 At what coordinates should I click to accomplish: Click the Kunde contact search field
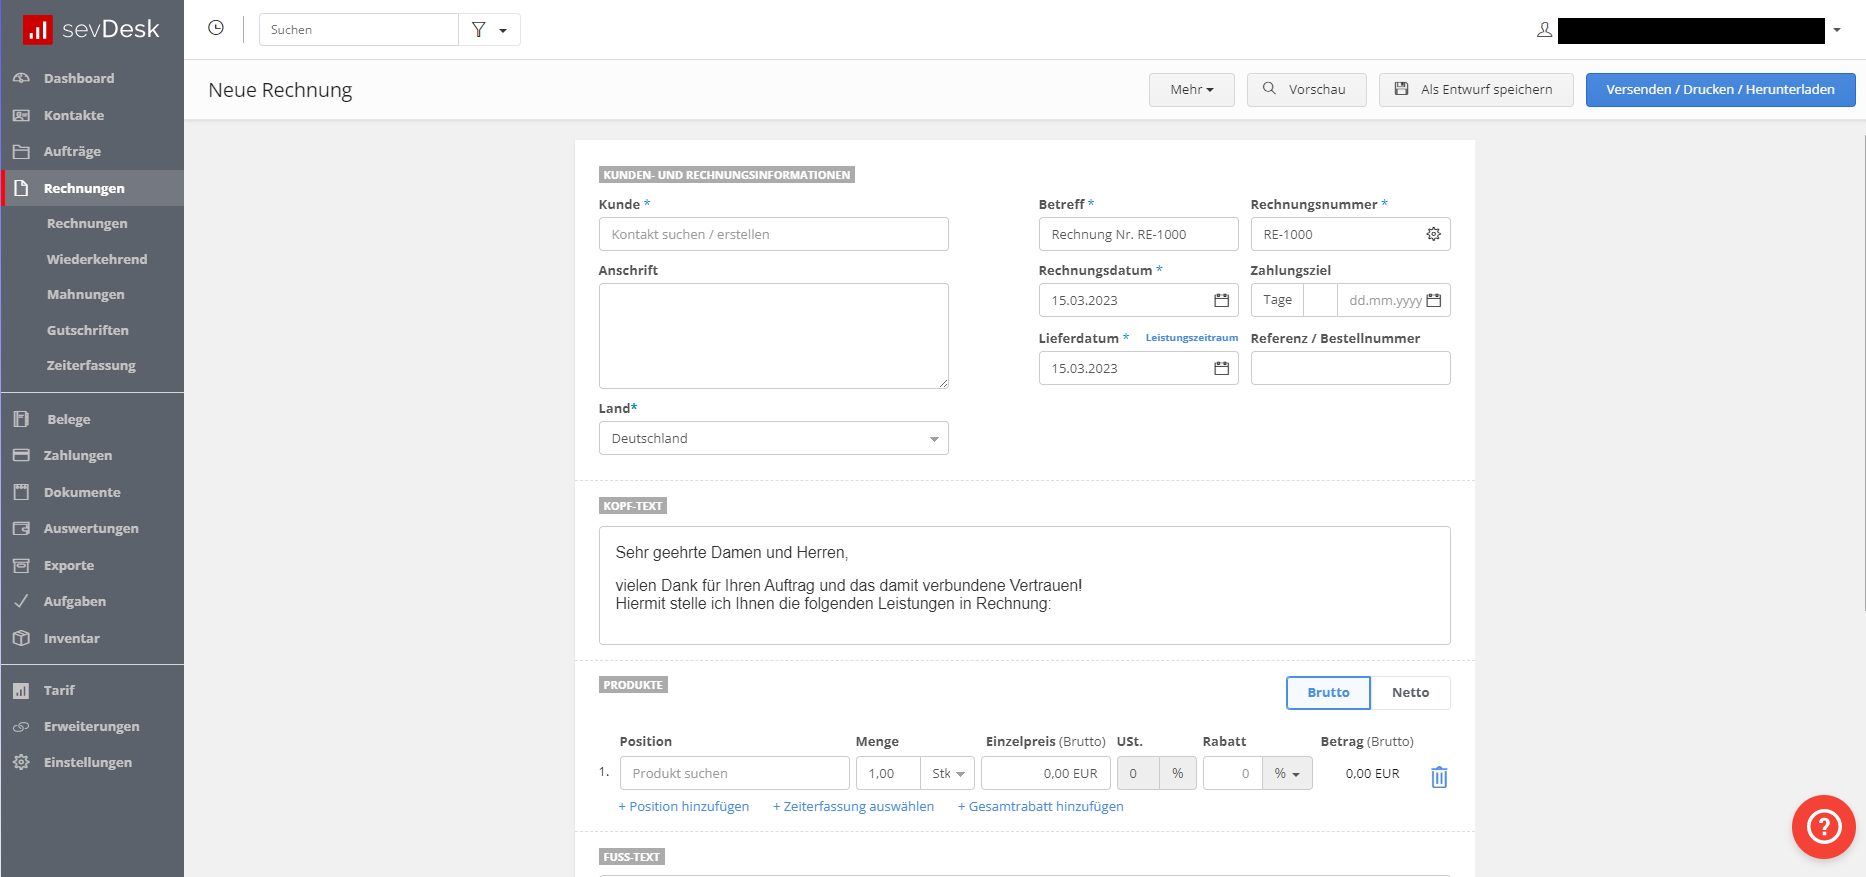[x=773, y=234]
